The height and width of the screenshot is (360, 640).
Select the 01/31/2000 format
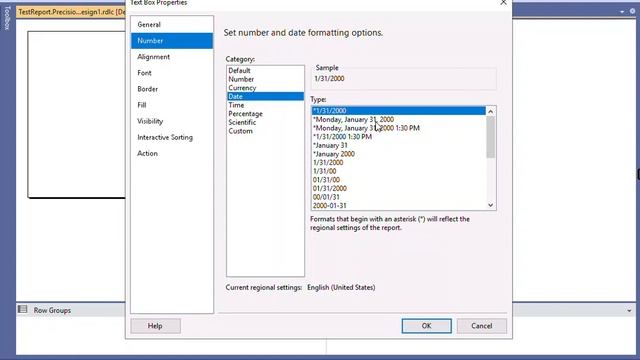(398, 188)
